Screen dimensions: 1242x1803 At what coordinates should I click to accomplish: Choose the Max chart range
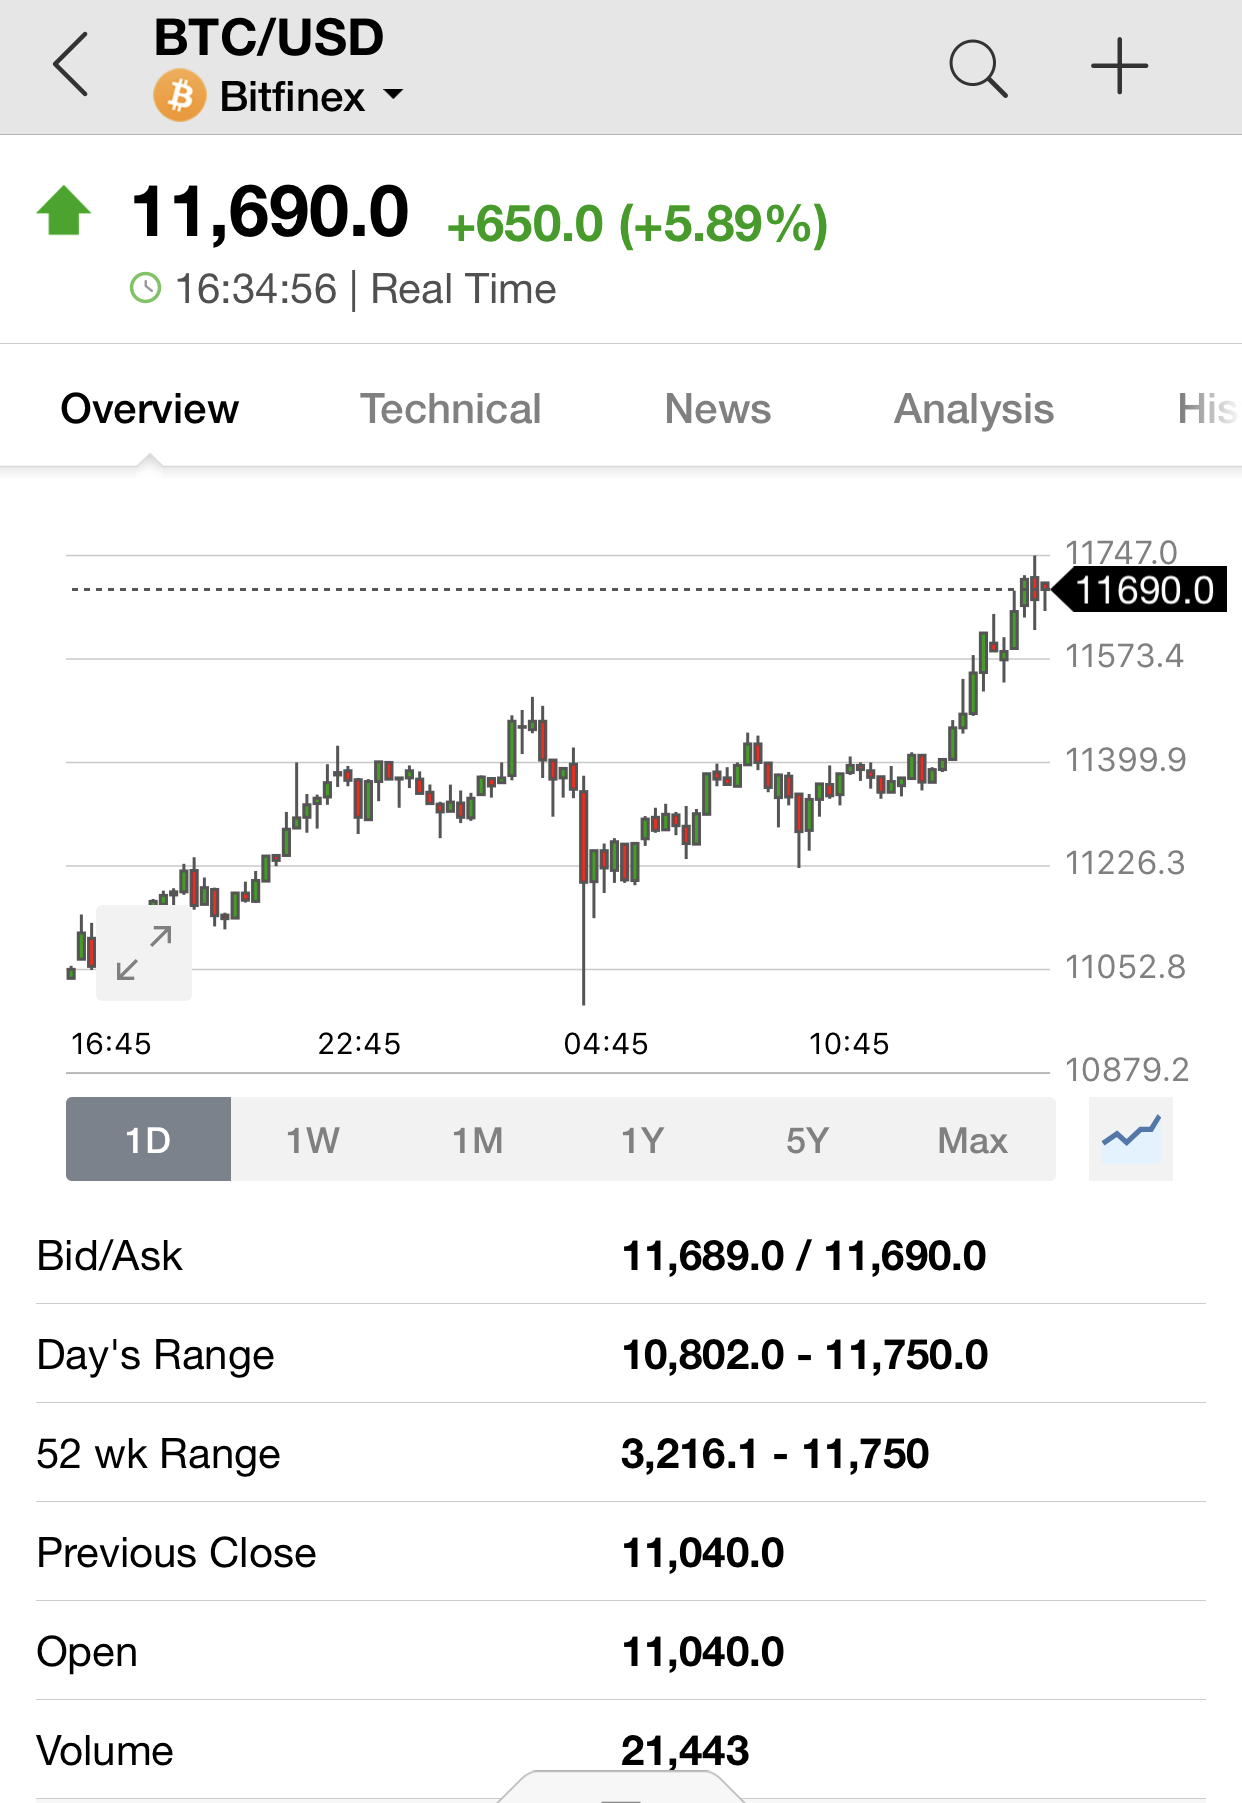tap(973, 1139)
